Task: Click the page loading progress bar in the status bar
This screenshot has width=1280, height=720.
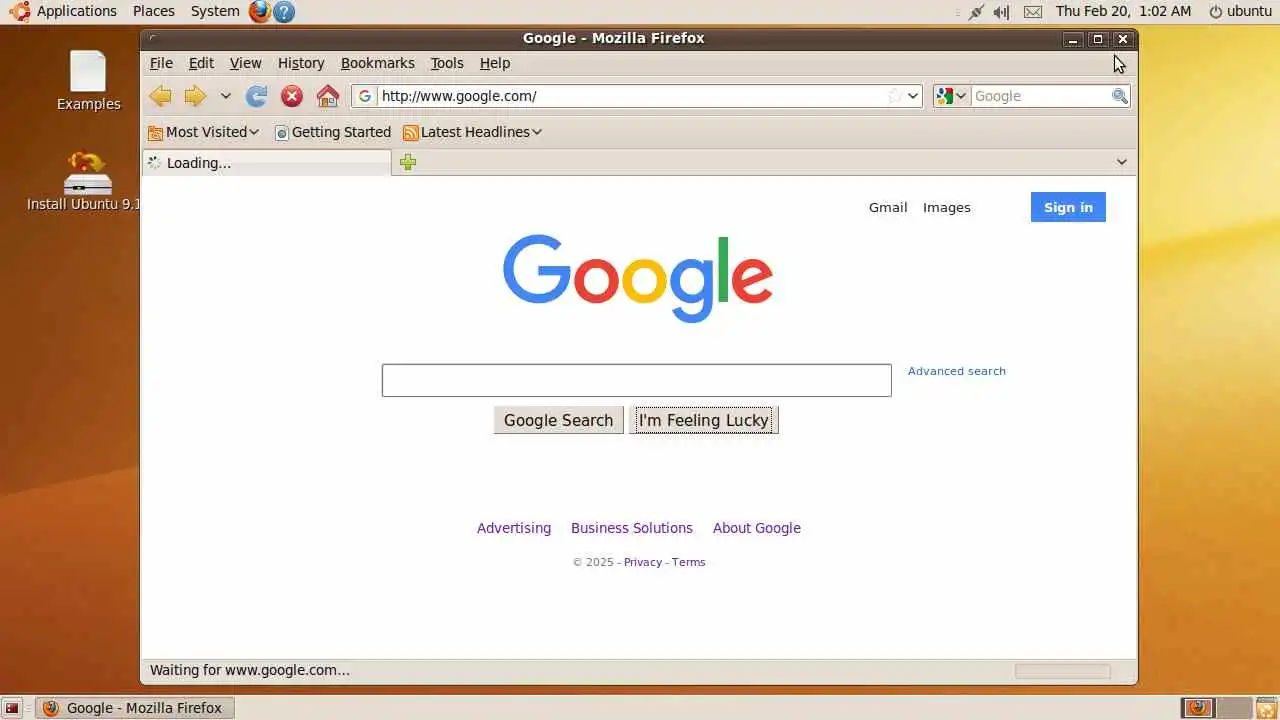Action: tap(1063, 671)
